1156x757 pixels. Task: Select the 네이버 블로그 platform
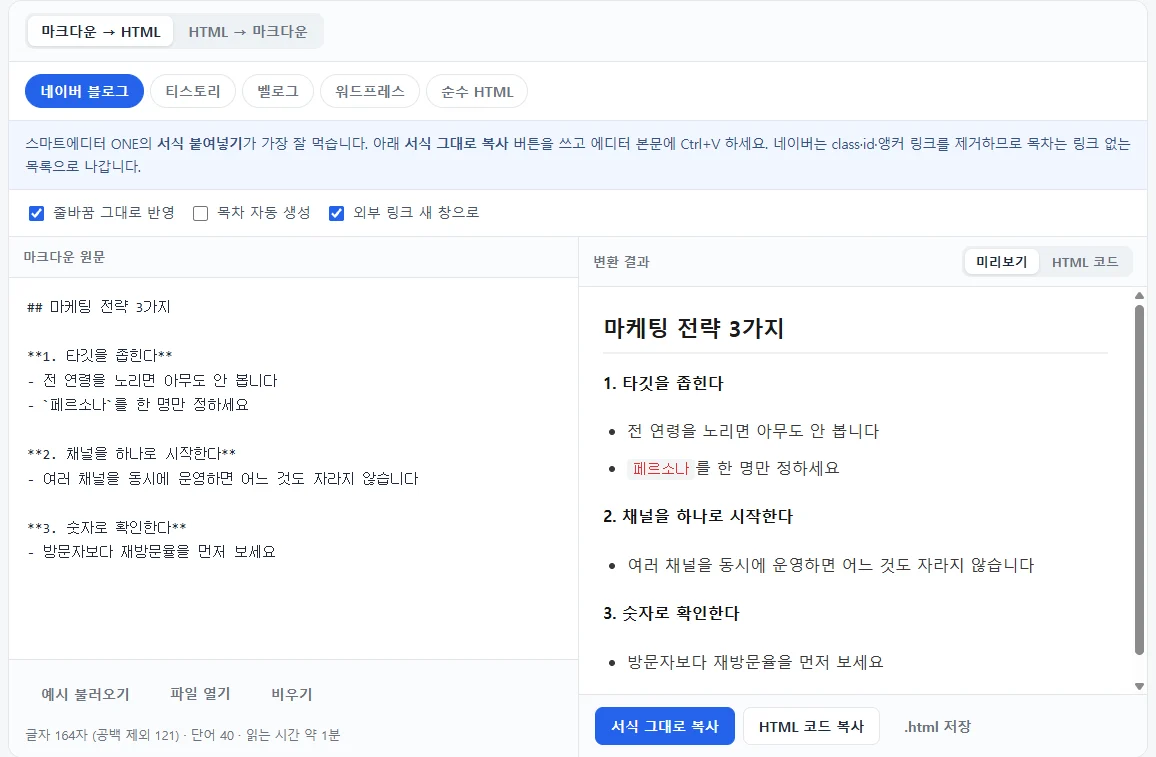pyautogui.click(x=84, y=91)
